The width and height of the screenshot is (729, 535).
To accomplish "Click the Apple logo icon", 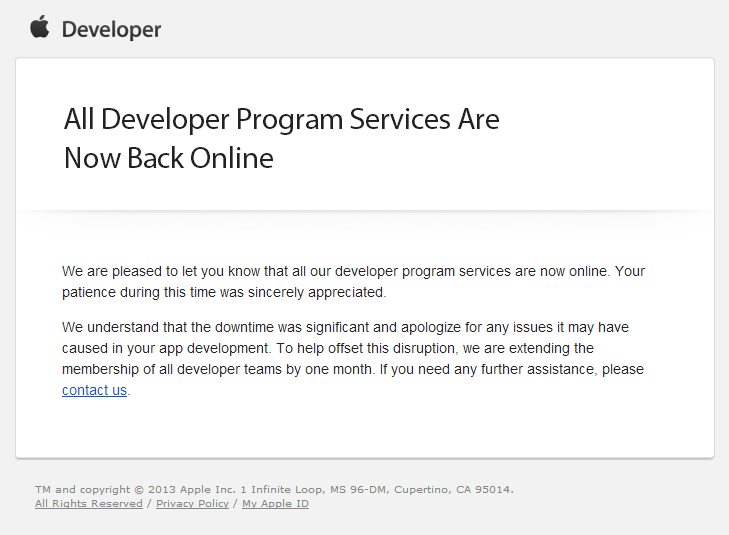I will tap(40, 26).
